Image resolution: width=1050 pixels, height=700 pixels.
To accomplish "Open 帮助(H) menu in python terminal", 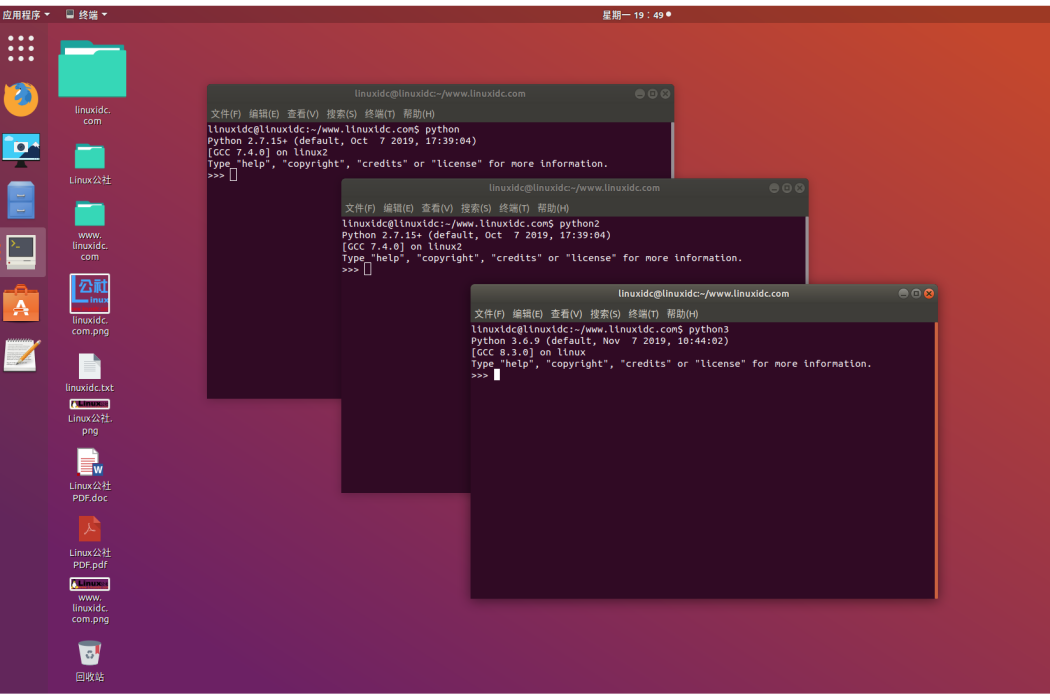I will point(419,114).
